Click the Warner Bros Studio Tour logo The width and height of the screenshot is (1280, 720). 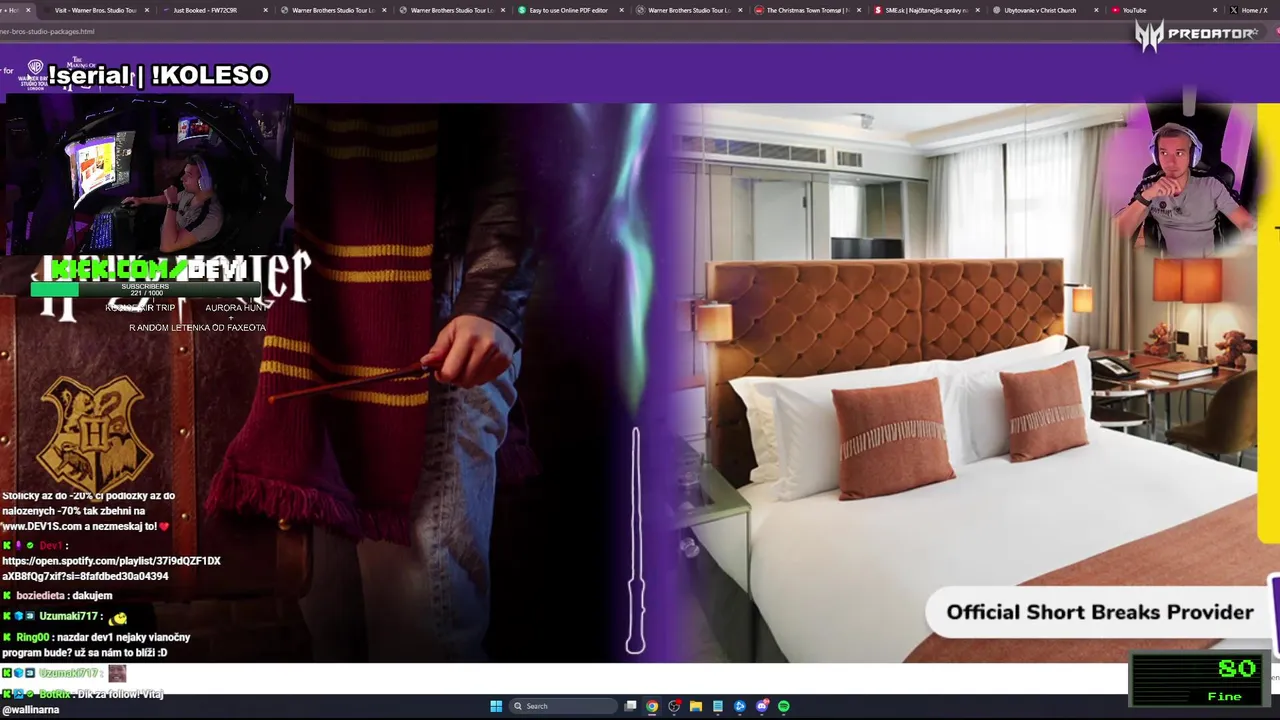[x=36, y=72]
